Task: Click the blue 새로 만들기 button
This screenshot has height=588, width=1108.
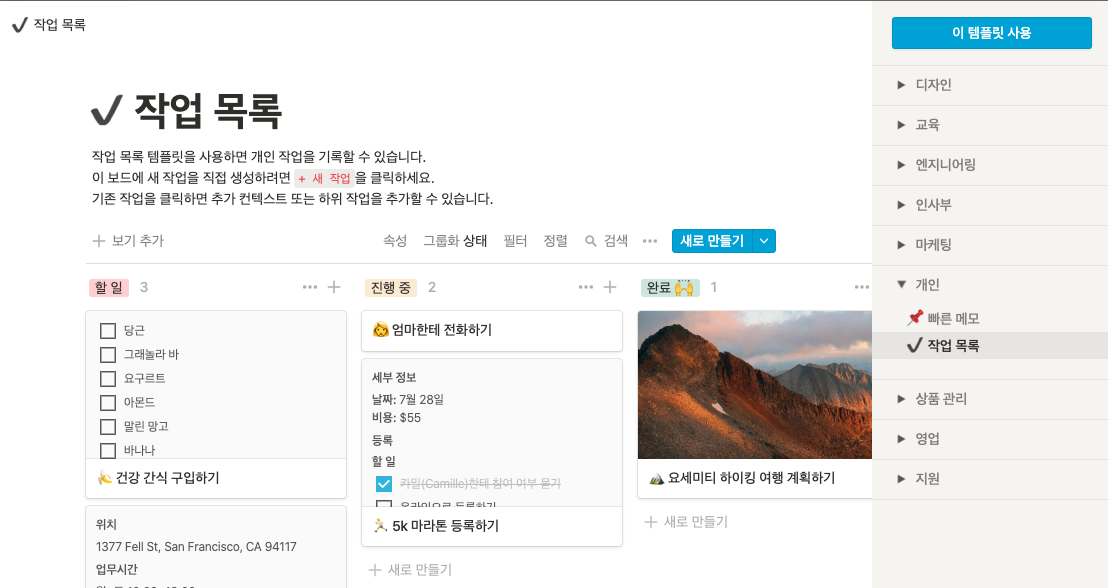Action: 712,241
